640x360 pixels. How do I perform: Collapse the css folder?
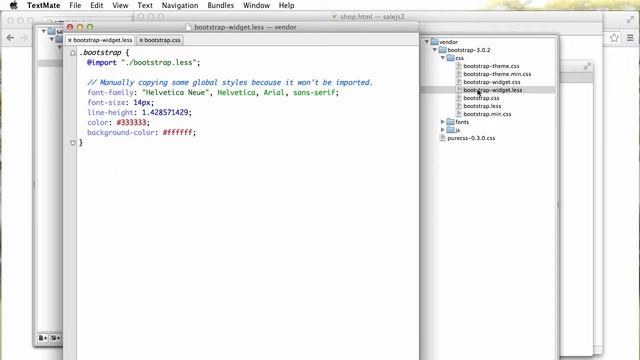(x=443, y=58)
